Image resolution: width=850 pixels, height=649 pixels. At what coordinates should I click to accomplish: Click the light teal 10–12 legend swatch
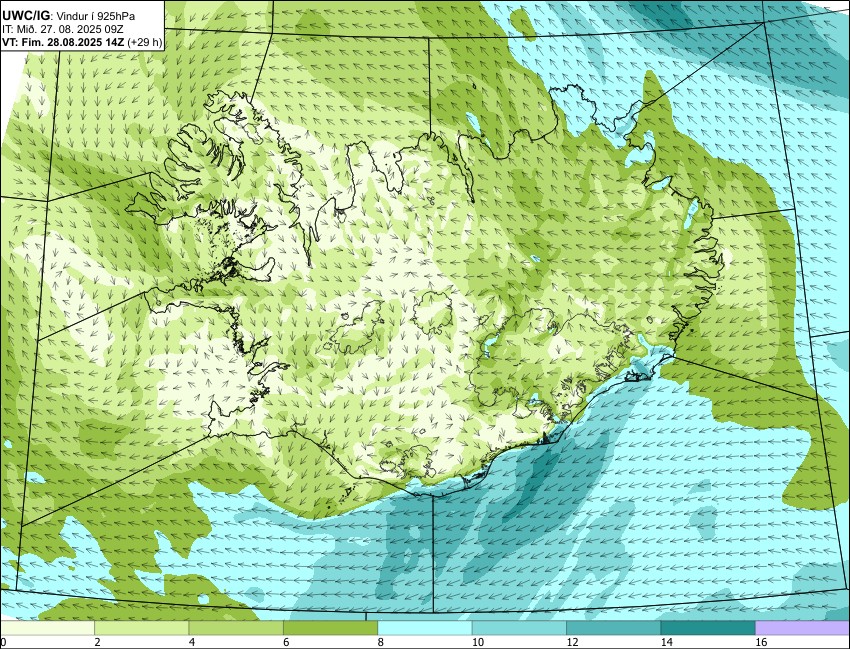click(519, 628)
